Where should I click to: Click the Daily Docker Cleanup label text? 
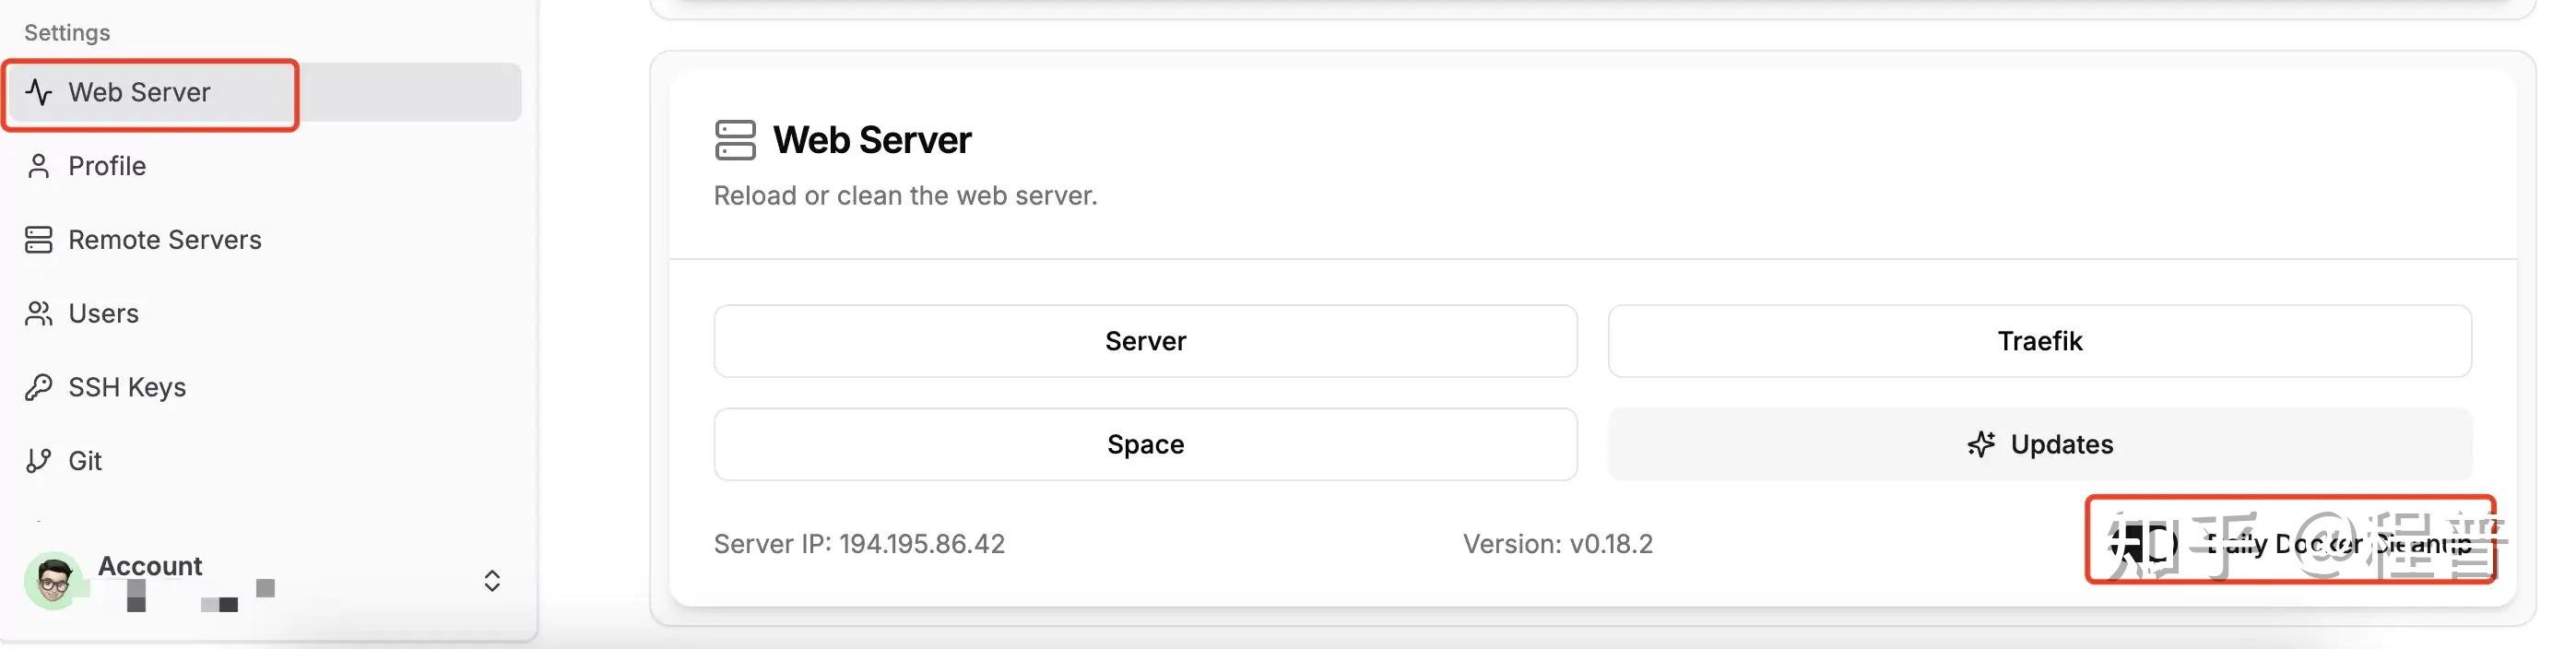pyautogui.click(x=2340, y=544)
